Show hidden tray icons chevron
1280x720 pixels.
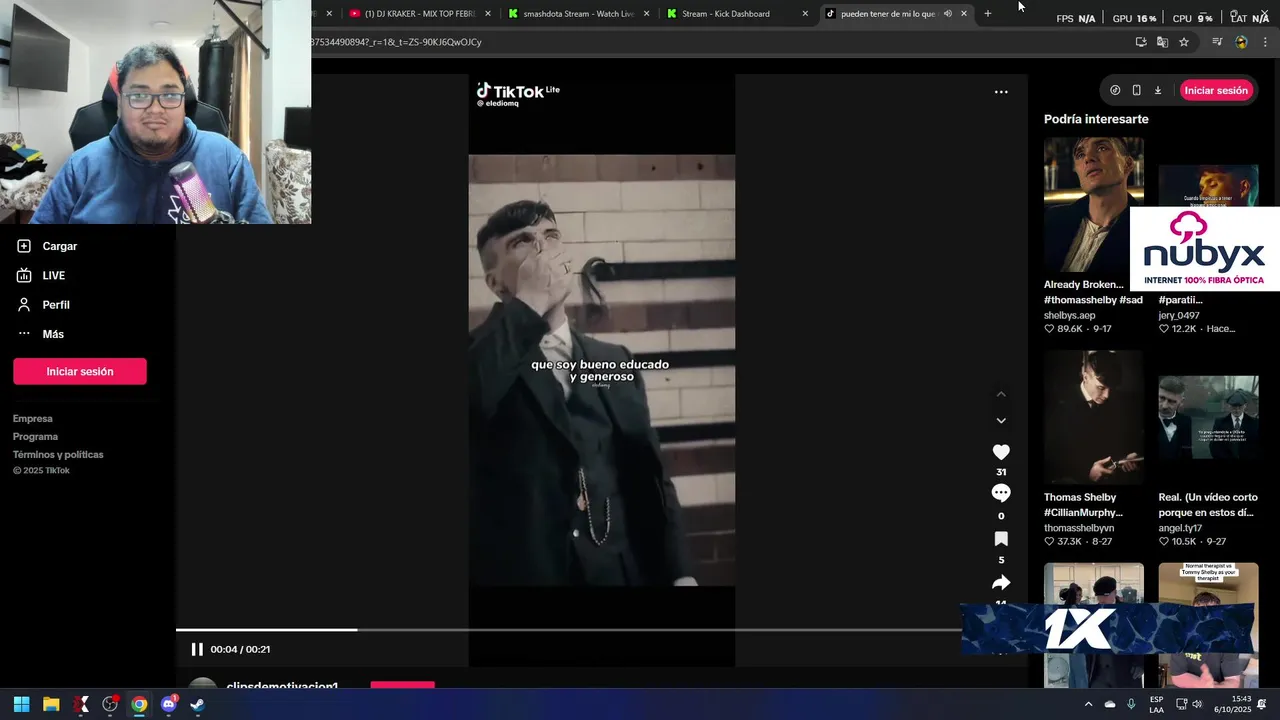tap(1088, 704)
